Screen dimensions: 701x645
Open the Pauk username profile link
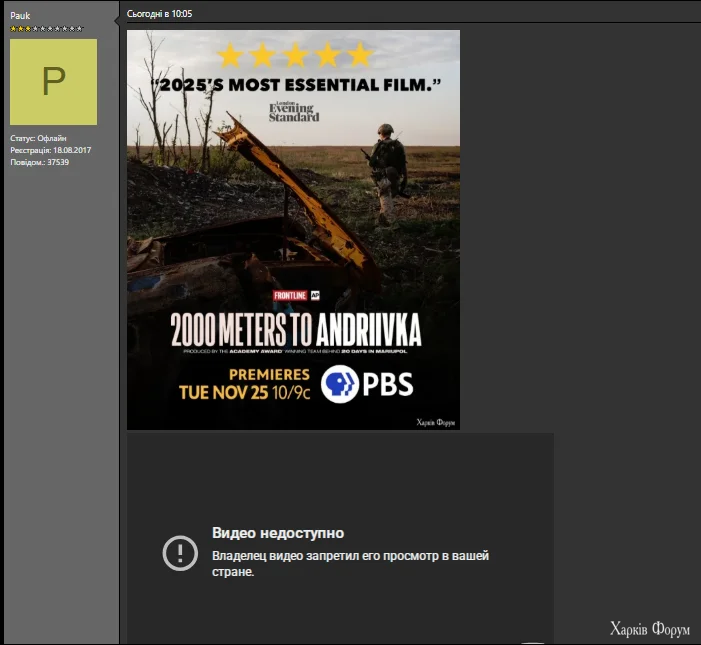click(x=20, y=16)
